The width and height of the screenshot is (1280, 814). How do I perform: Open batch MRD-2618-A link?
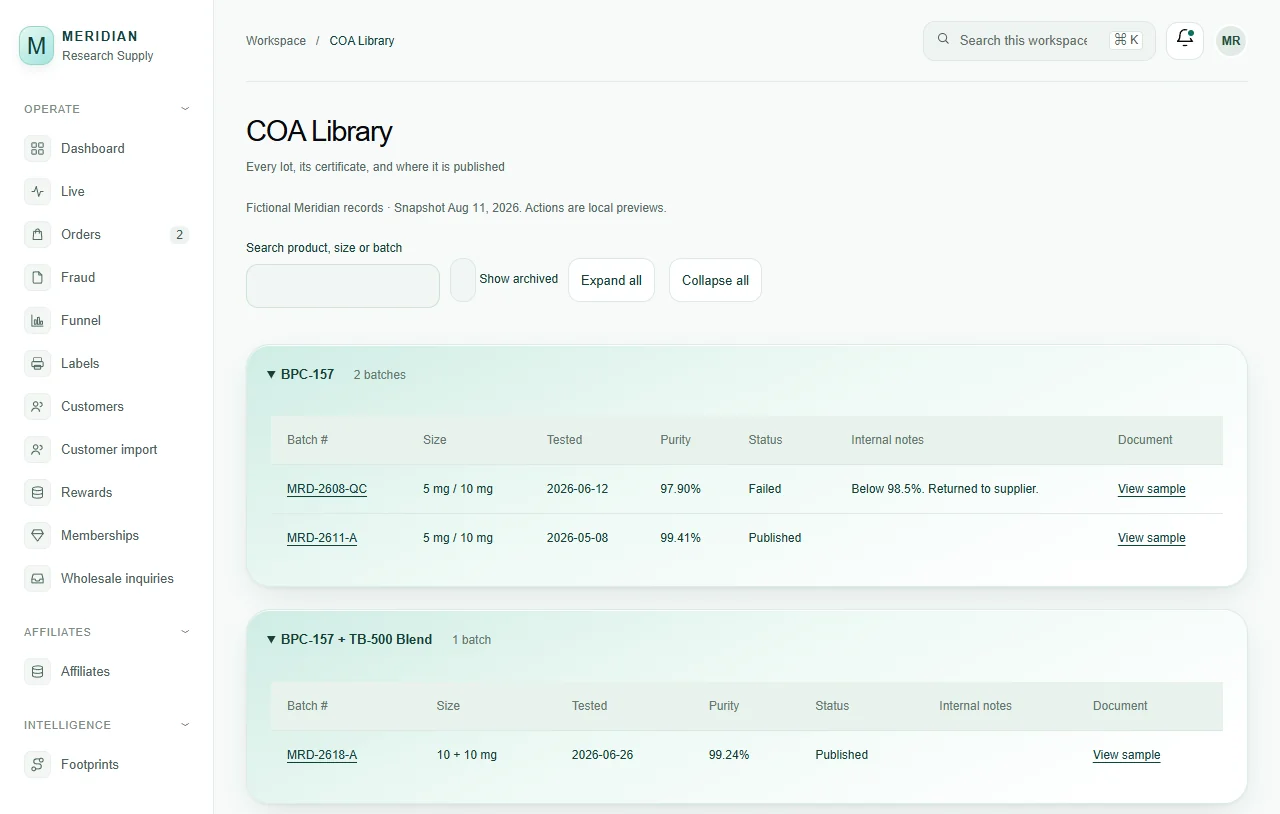(322, 755)
